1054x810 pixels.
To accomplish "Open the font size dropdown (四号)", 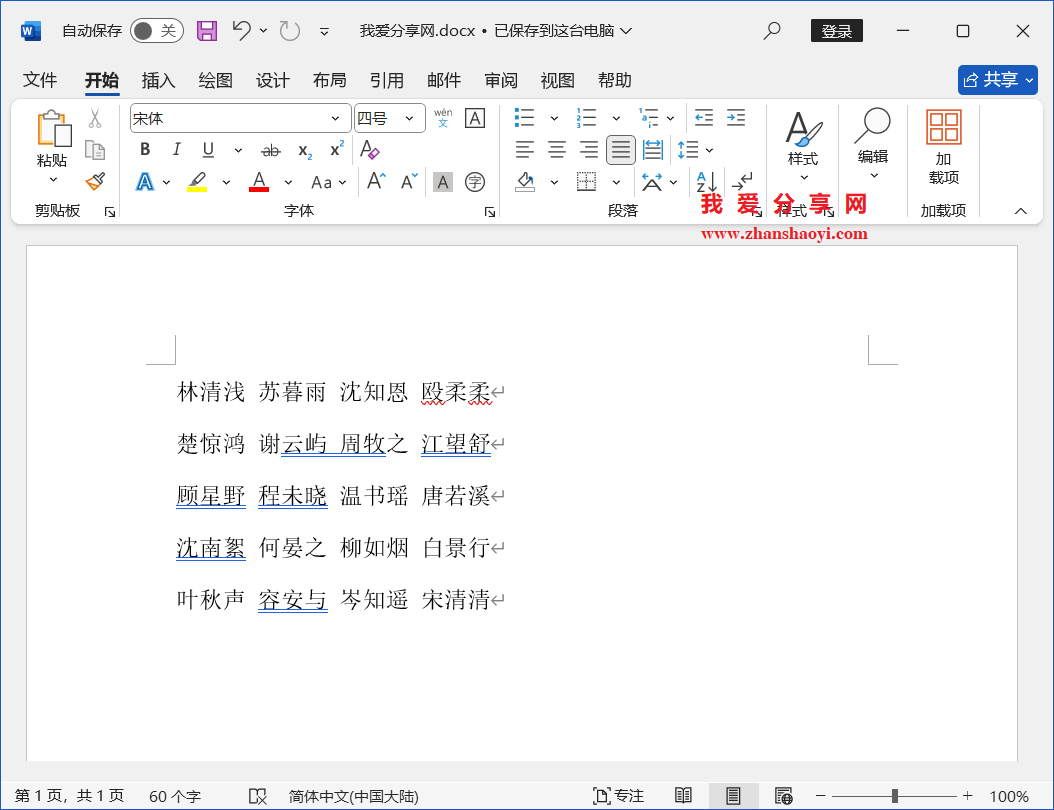I will coord(409,119).
